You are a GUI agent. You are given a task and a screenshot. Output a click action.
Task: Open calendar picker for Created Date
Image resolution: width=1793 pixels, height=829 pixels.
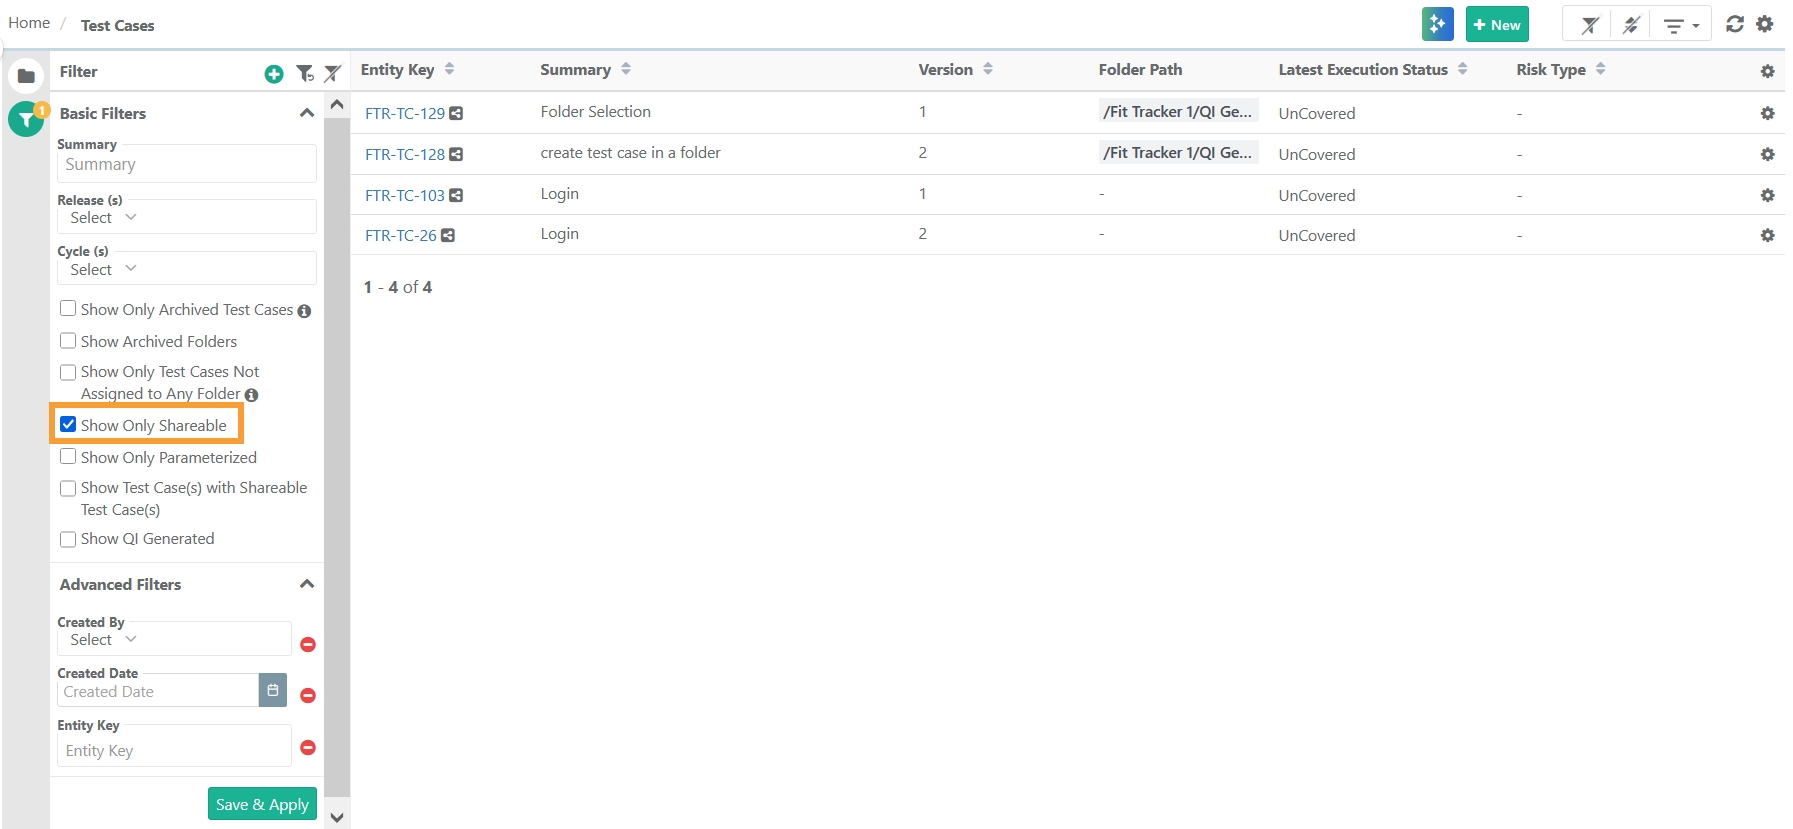pyautogui.click(x=273, y=690)
